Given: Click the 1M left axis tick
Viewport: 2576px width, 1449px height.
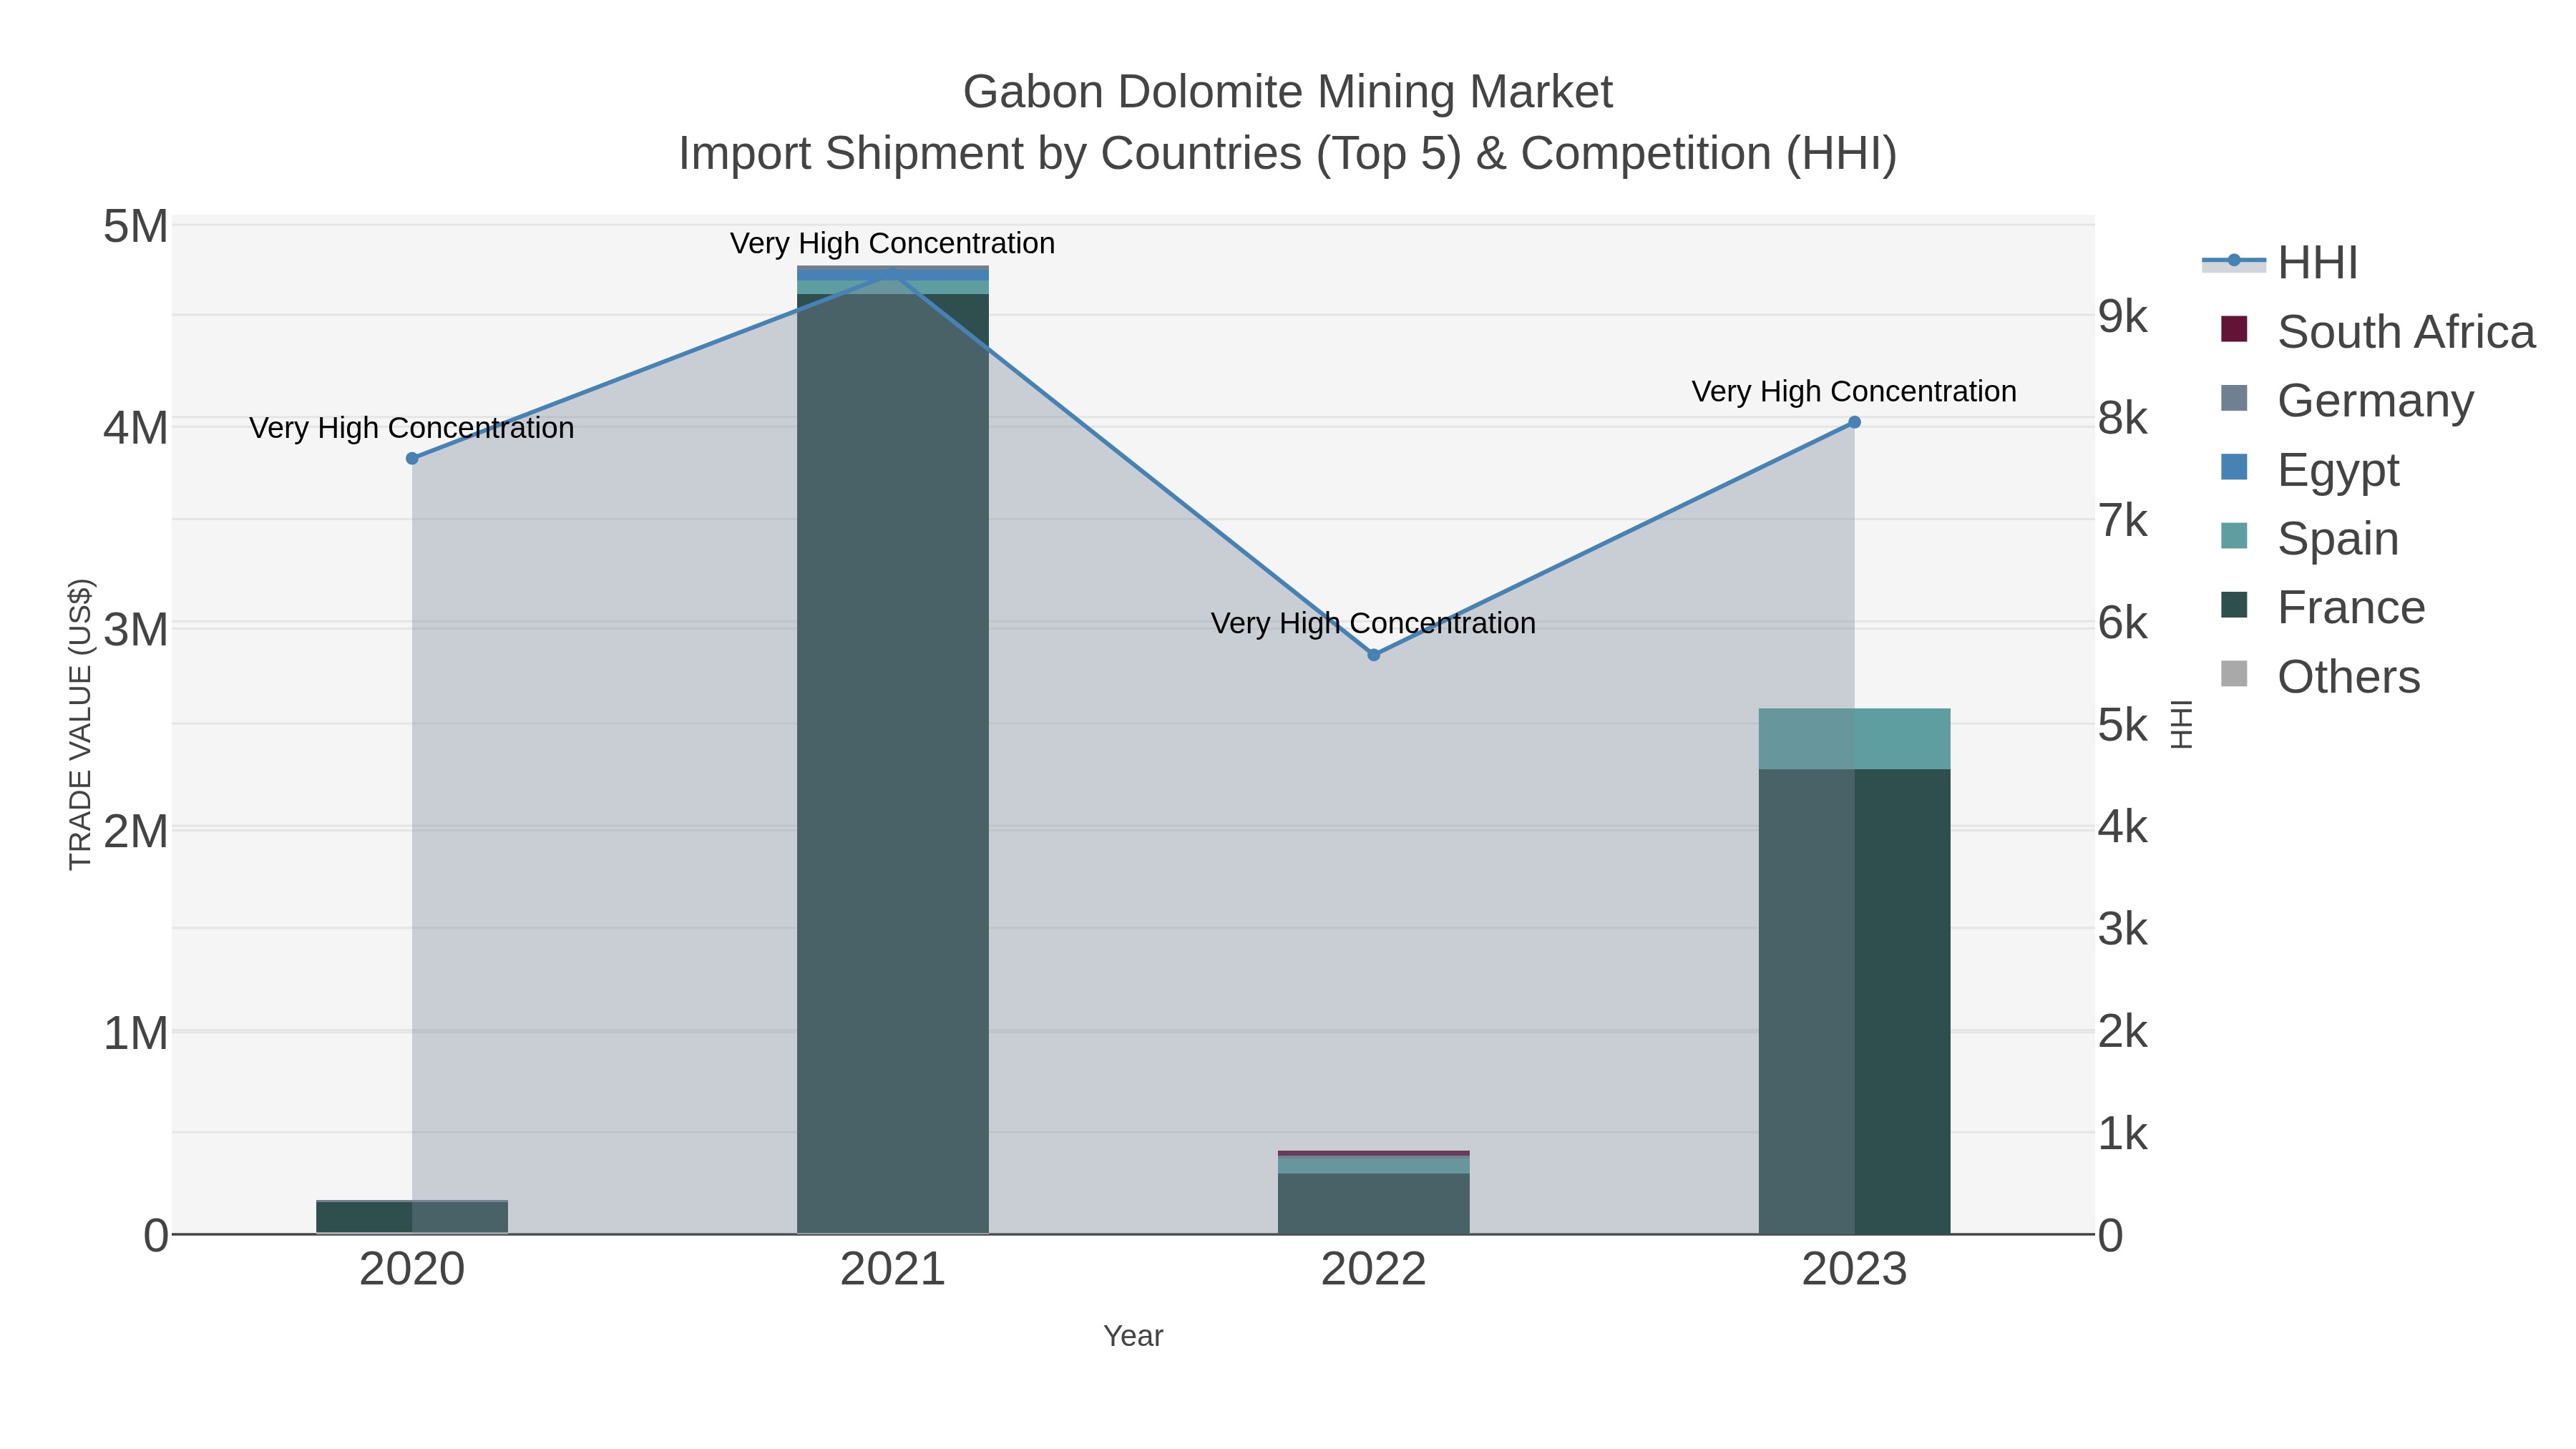Looking at the screenshot, I should (x=135, y=1033).
